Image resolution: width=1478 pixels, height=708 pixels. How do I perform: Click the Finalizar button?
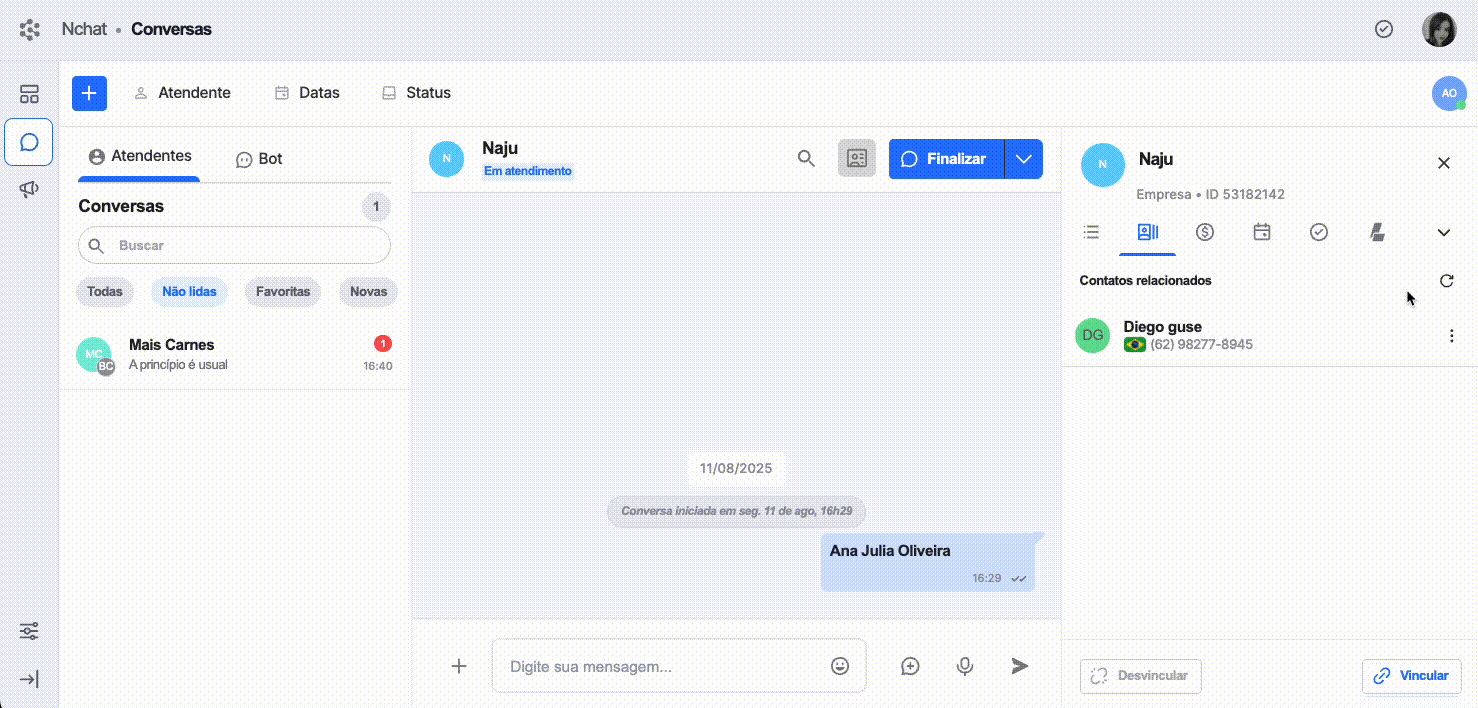pyautogui.click(x=946, y=159)
